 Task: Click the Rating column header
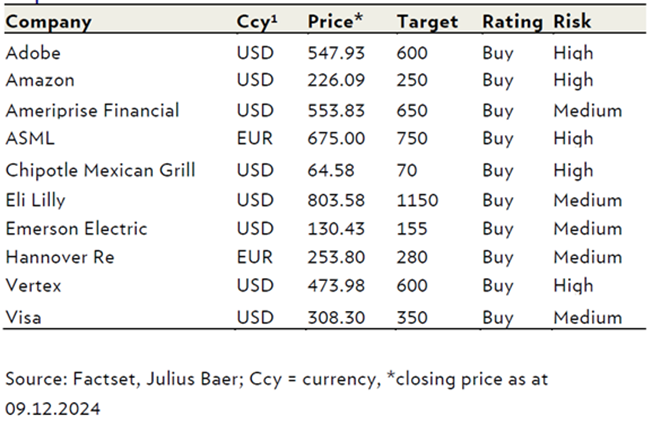512,21
